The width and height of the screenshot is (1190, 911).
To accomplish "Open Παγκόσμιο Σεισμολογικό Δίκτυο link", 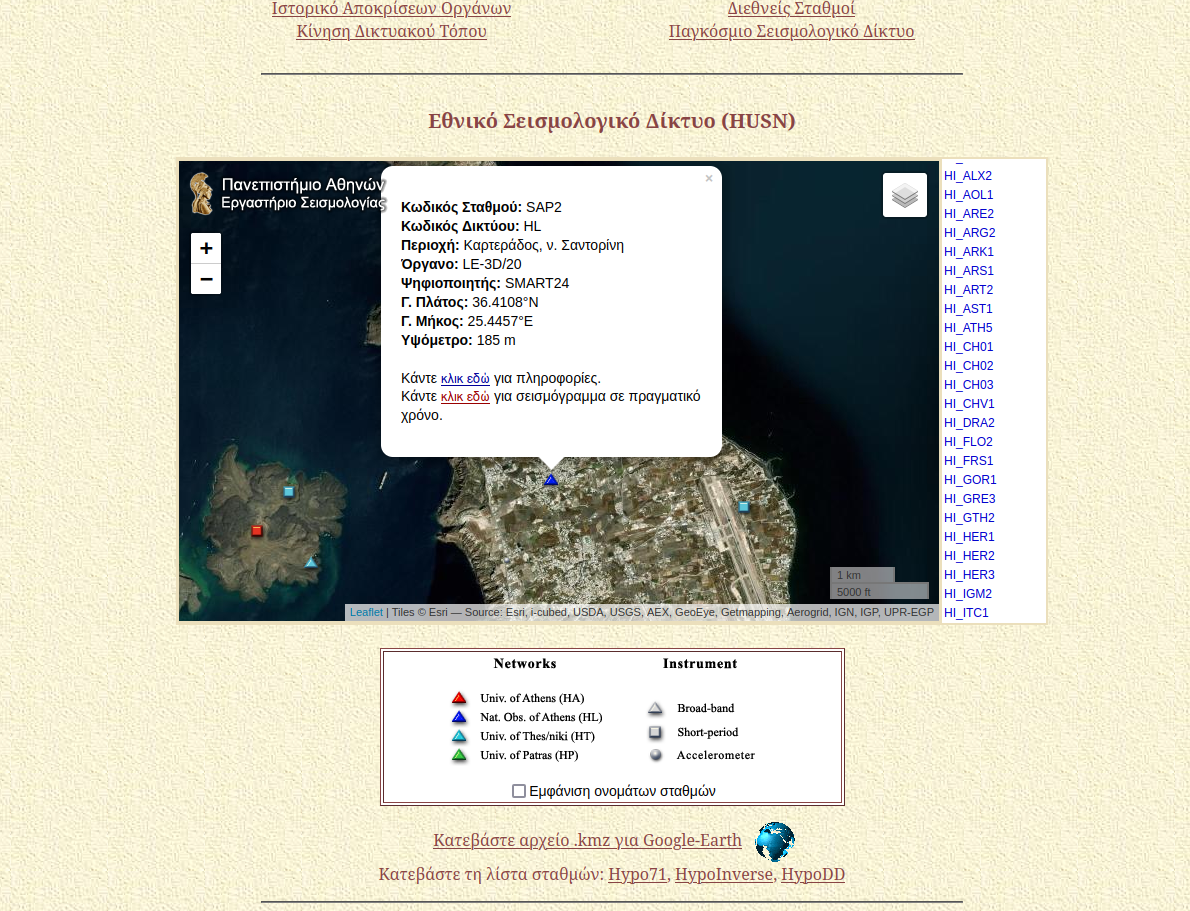I will (x=792, y=31).
